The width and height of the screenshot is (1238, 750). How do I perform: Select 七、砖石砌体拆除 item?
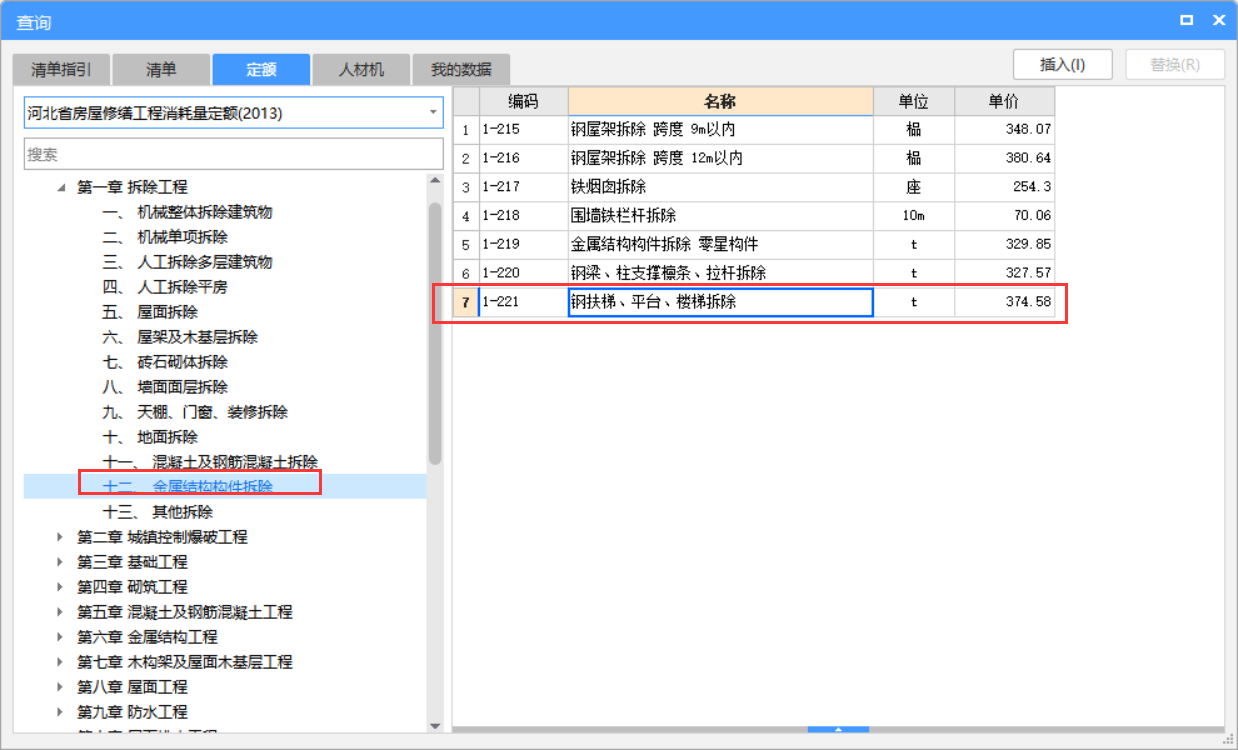click(x=165, y=362)
